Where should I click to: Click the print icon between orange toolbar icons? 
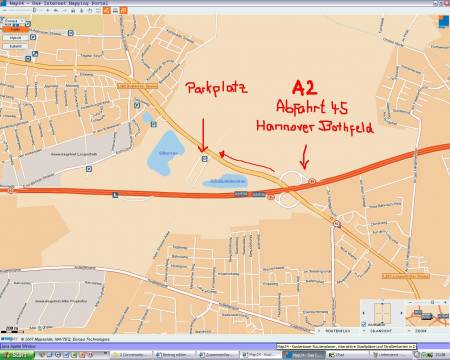click(115, 11)
